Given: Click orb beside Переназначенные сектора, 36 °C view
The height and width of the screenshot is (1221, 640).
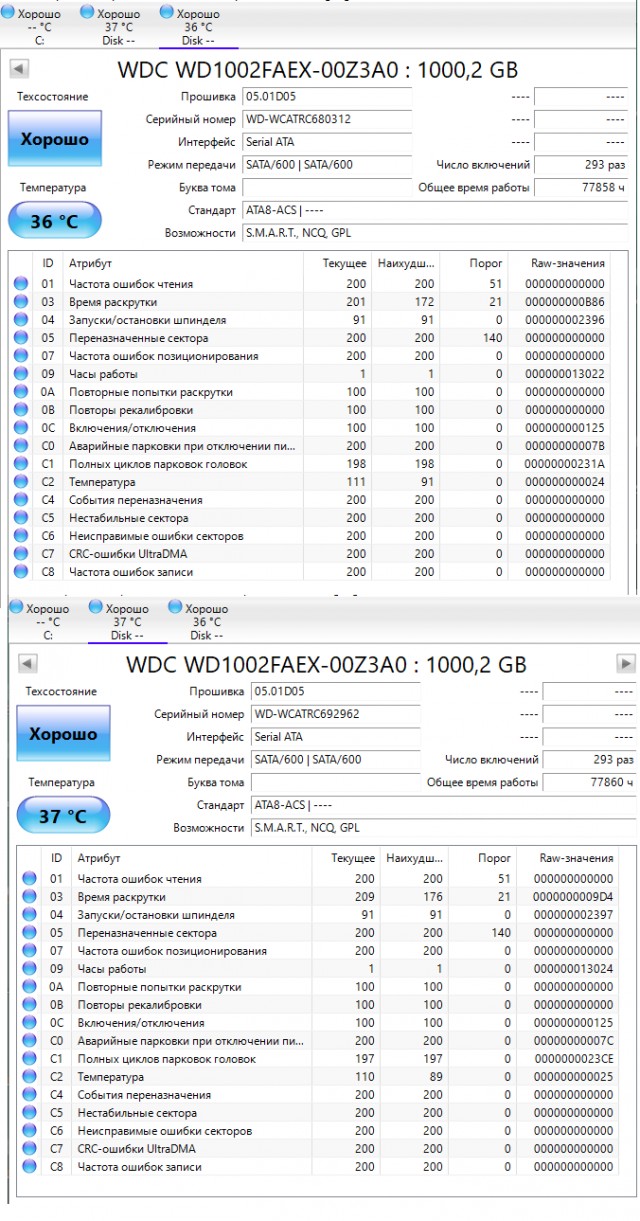Looking at the screenshot, I should [x=20, y=338].
